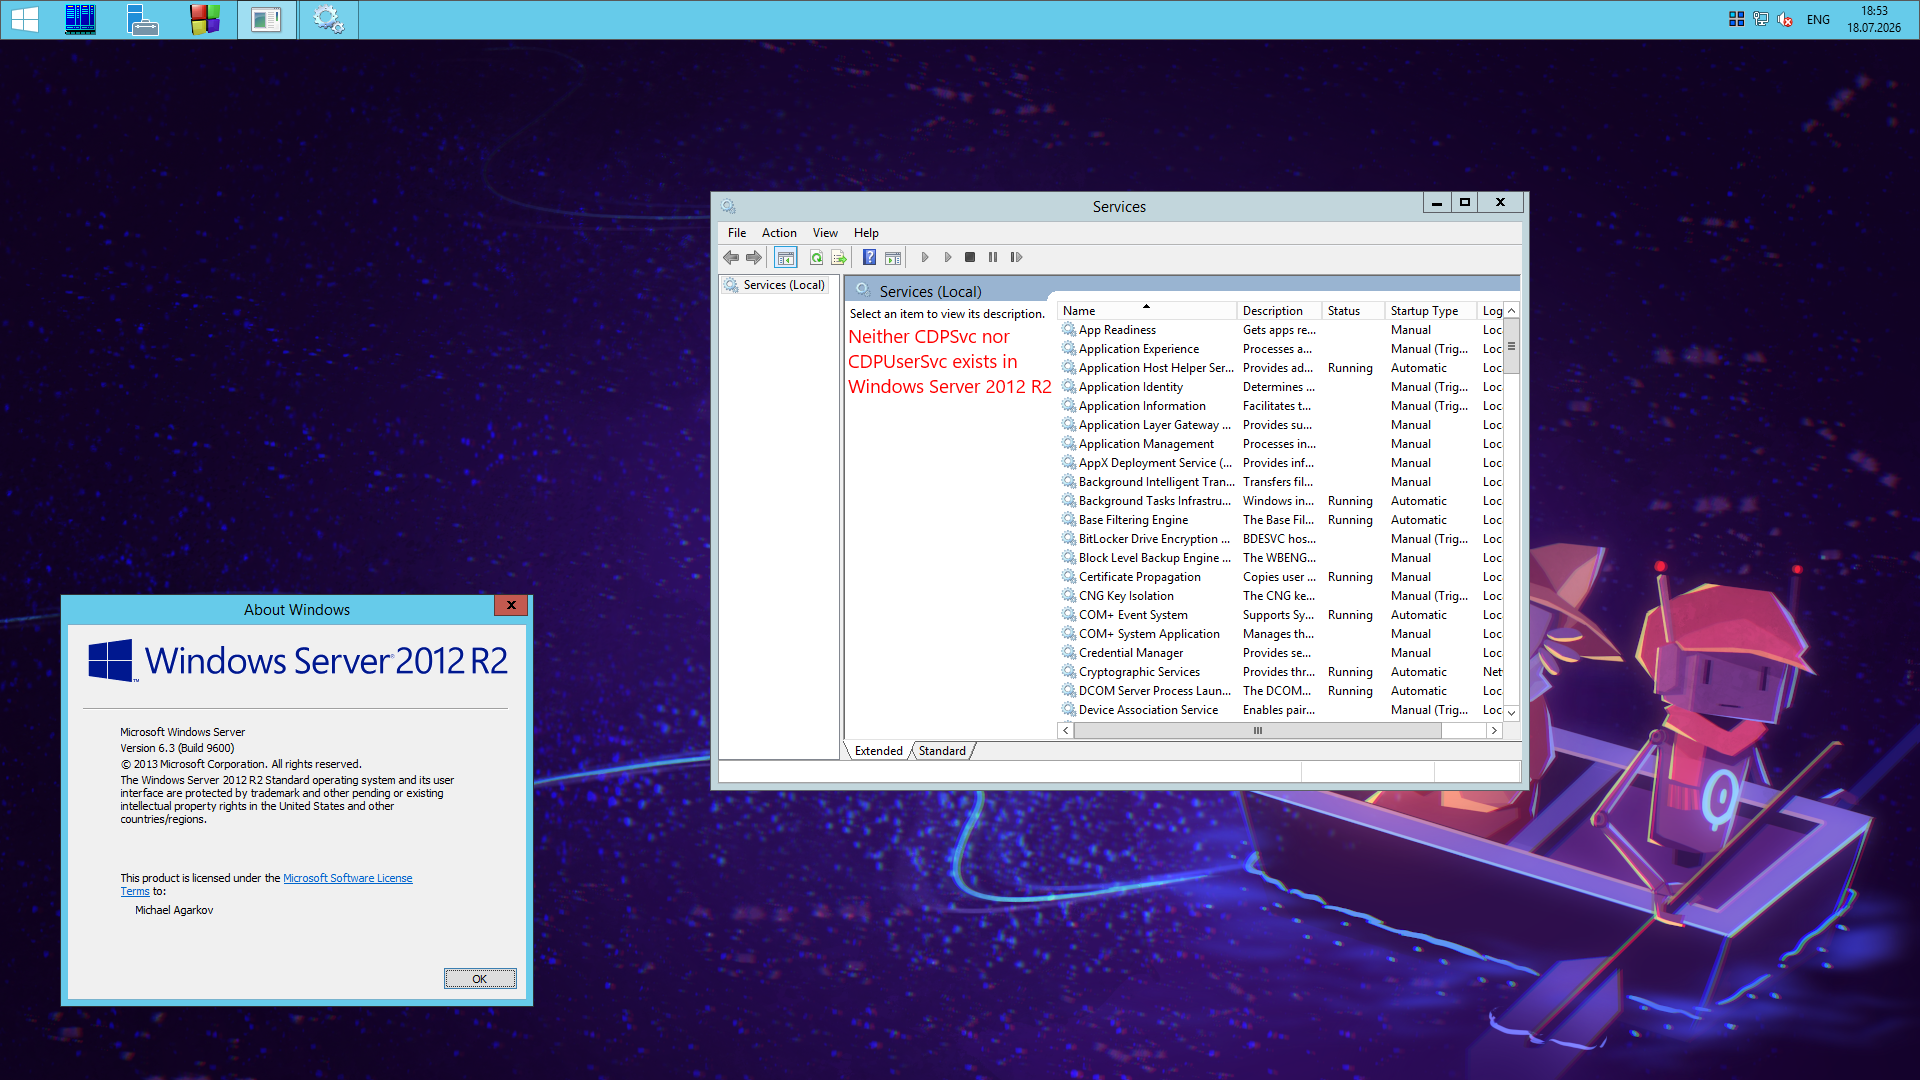
Task: Open the Action menu in Services
Action: coord(779,233)
